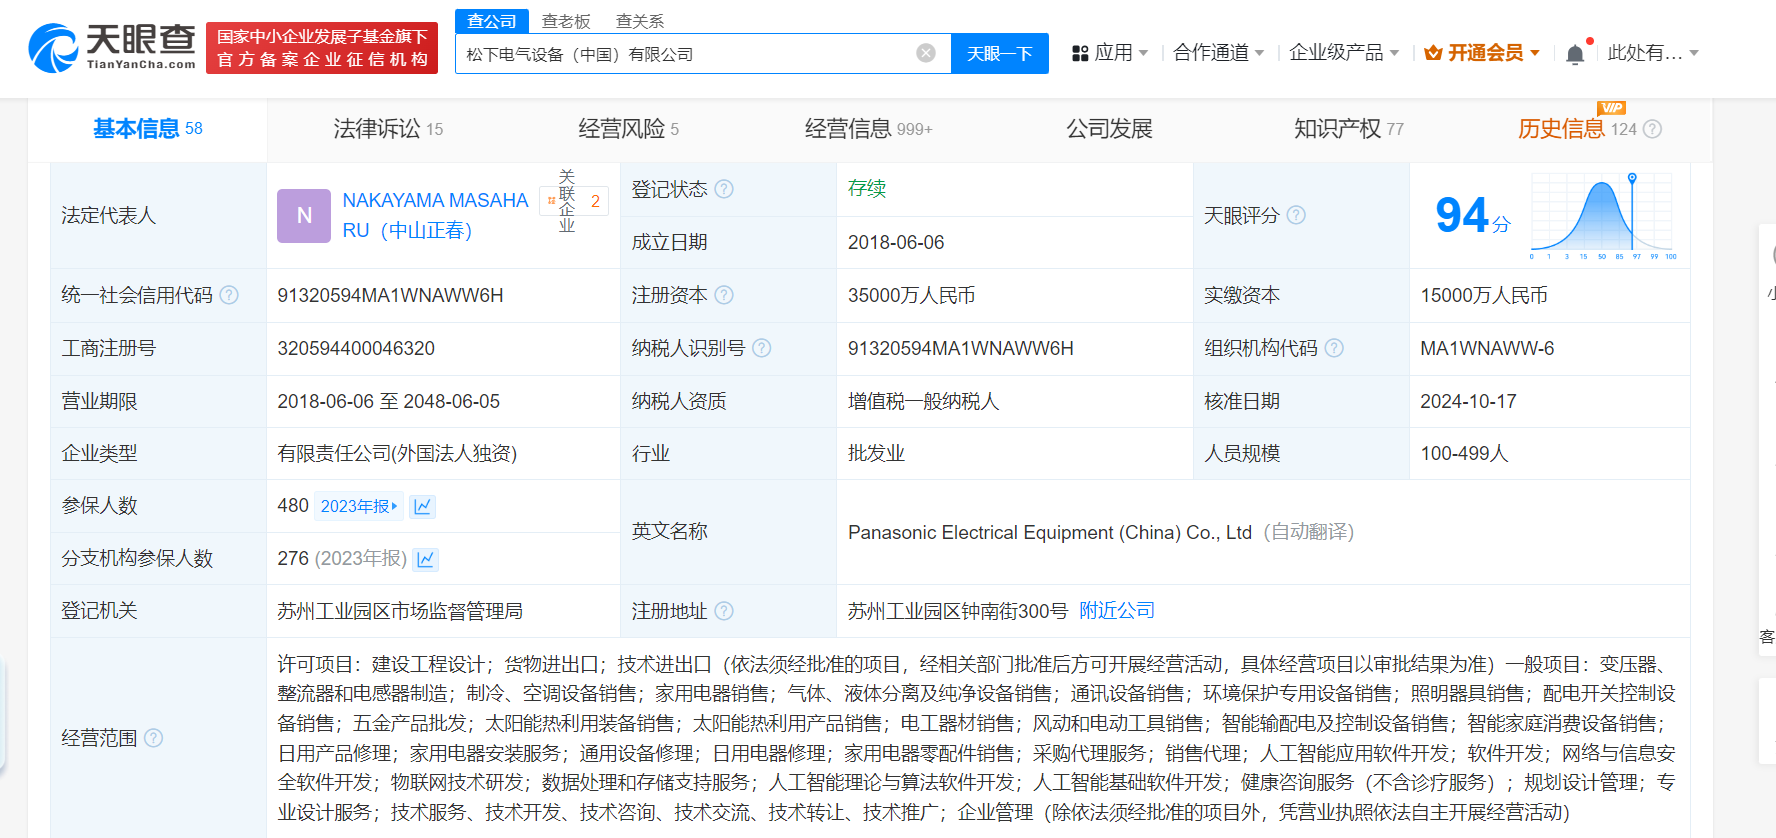This screenshot has width=1776, height=838.
Task: Open the 2023年报 year selector
Action: click(x=358, y=506)
